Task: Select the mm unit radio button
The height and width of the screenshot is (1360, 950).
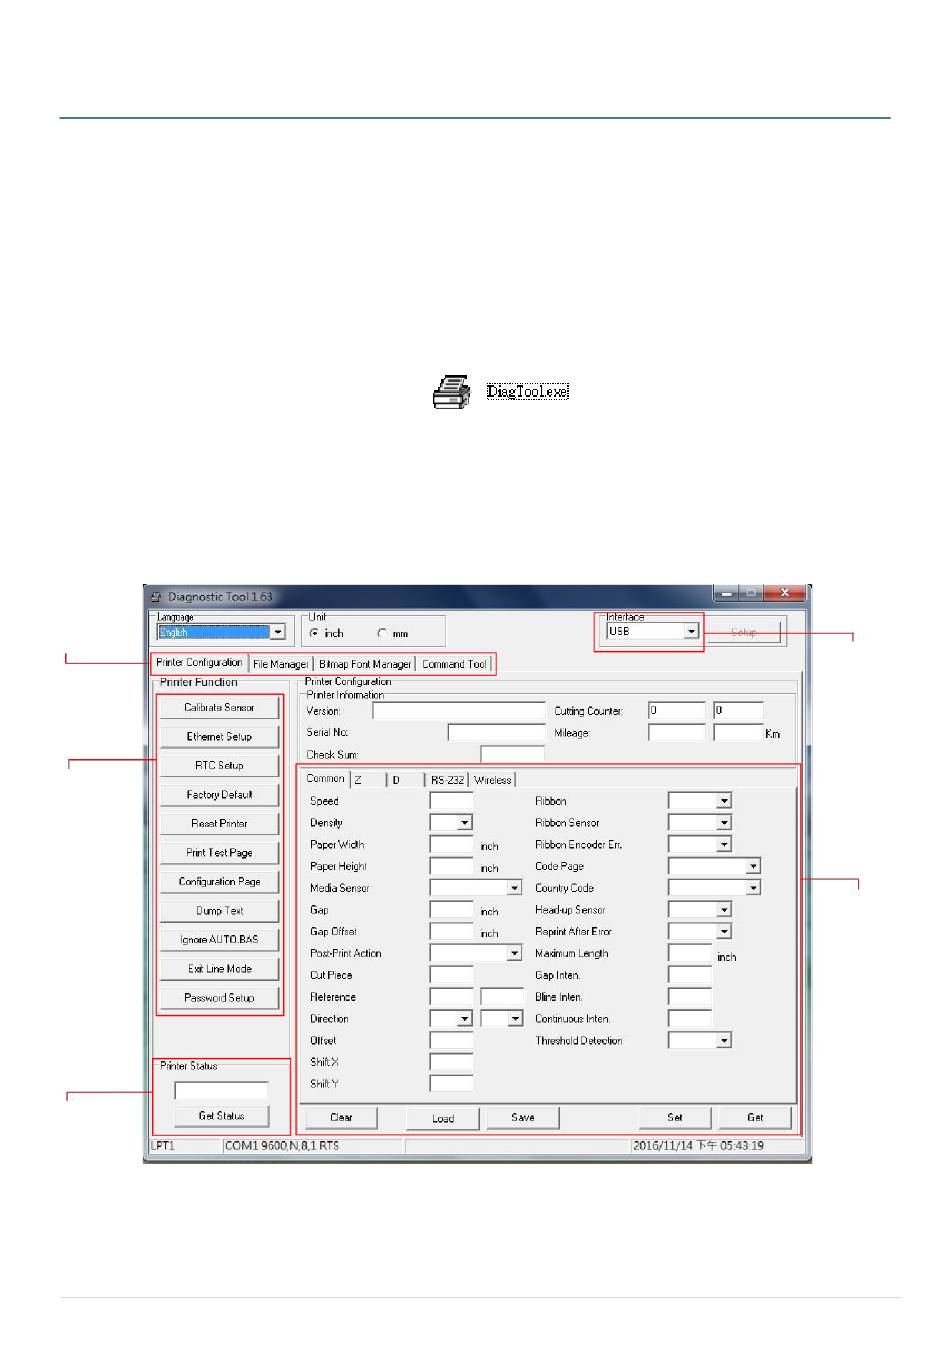Action: [381, 633]
